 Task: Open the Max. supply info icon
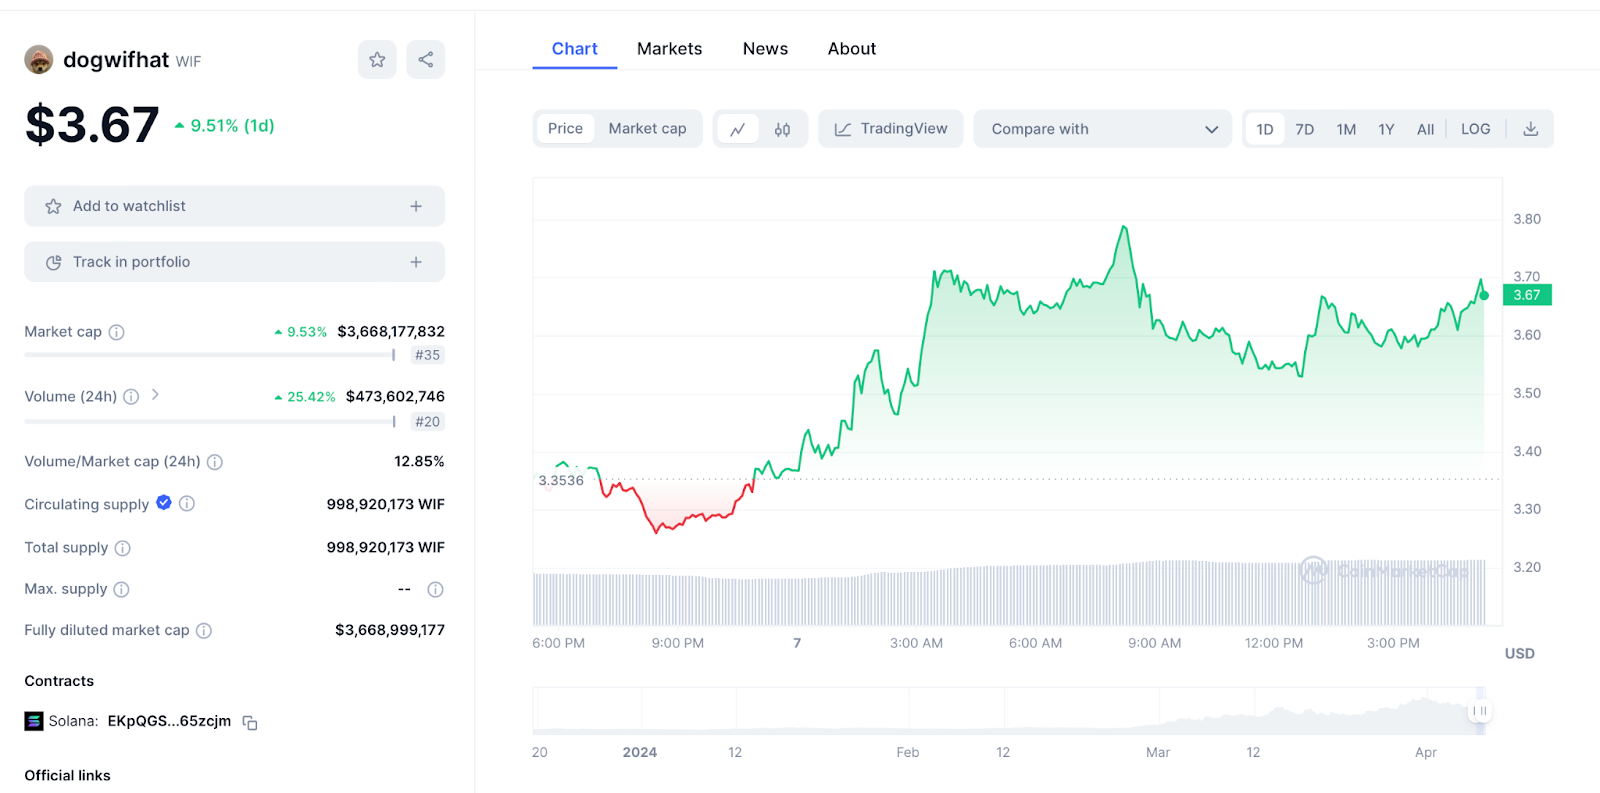tap(122, 590)
